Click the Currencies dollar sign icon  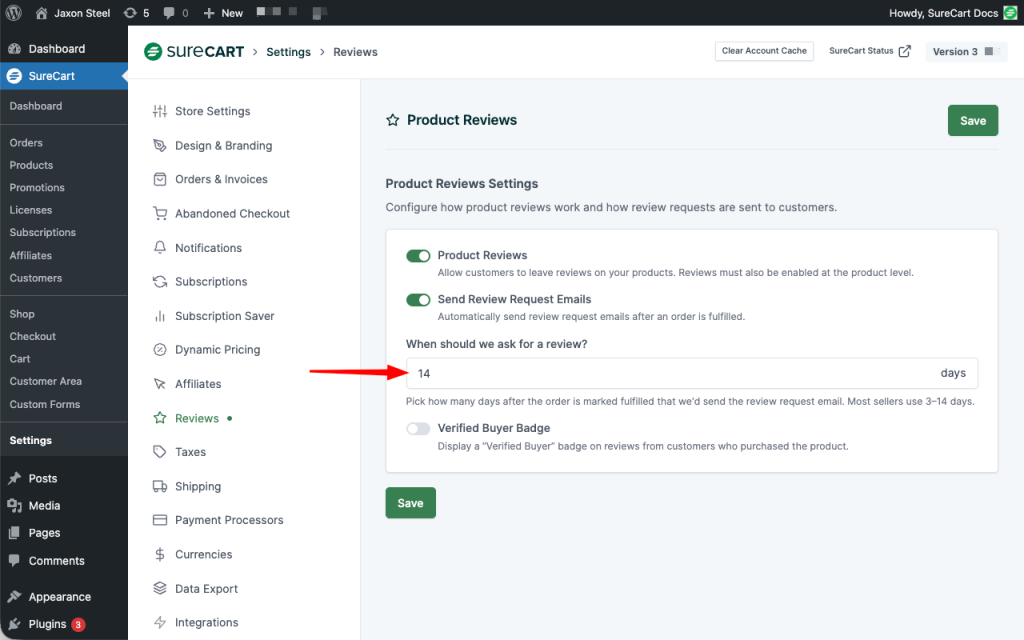tap(160, 555)
